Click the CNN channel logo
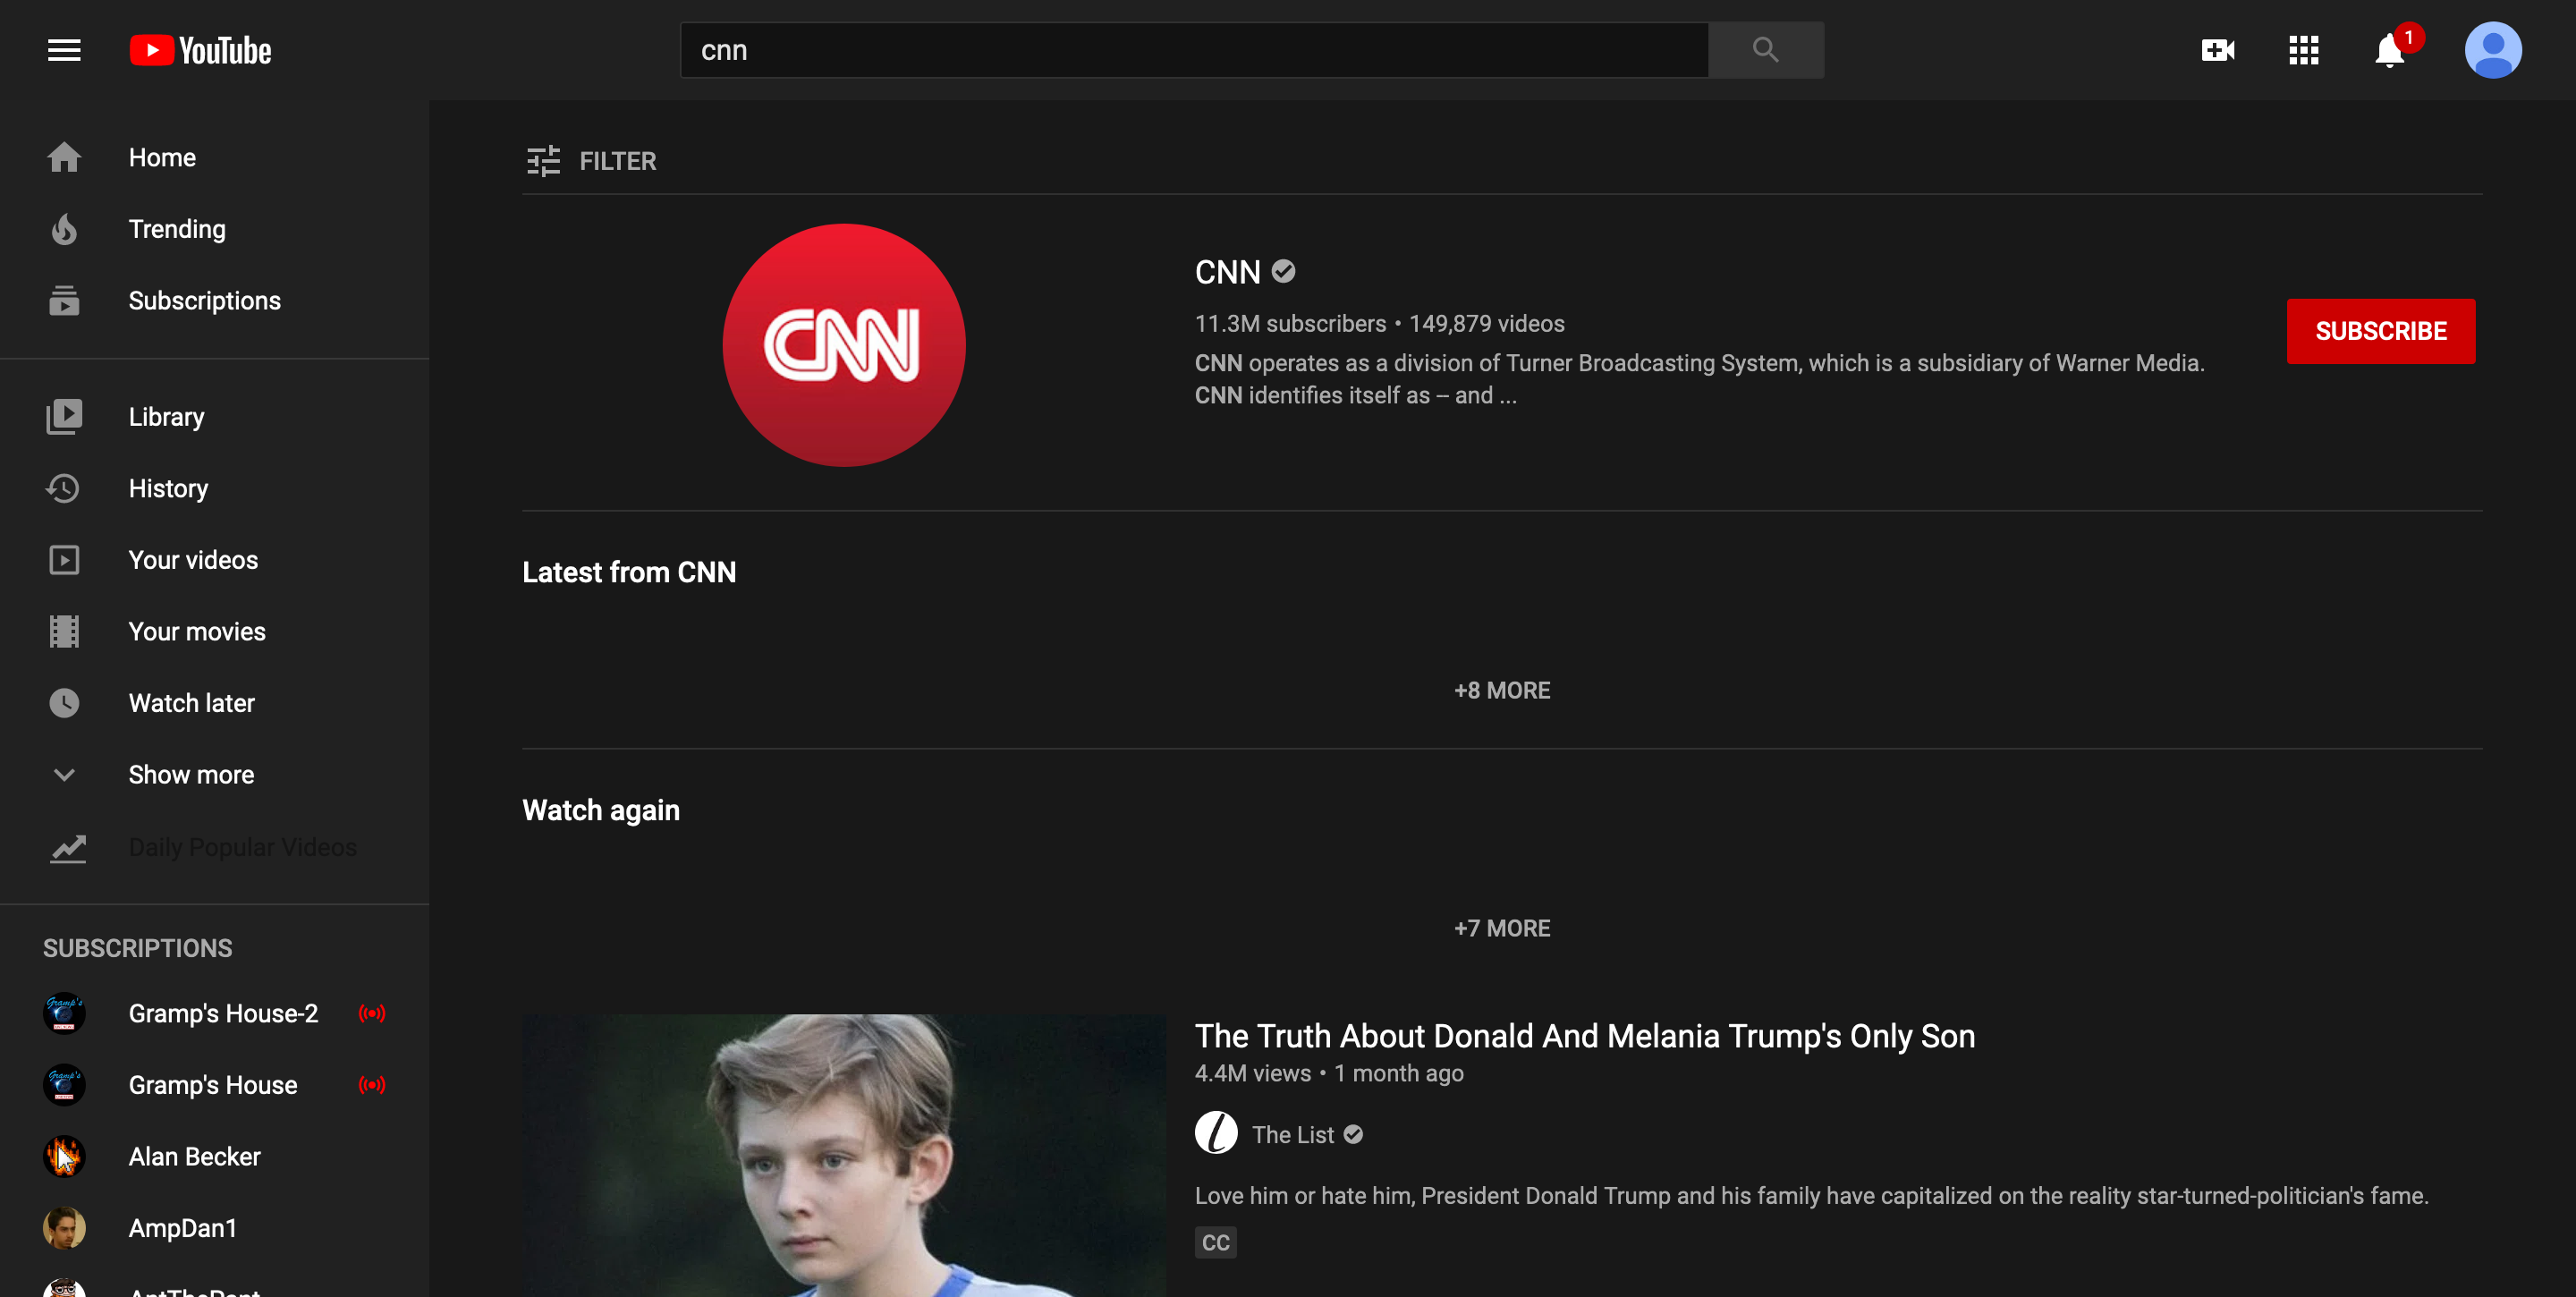 pyautogui.click(x=843, y=345)
